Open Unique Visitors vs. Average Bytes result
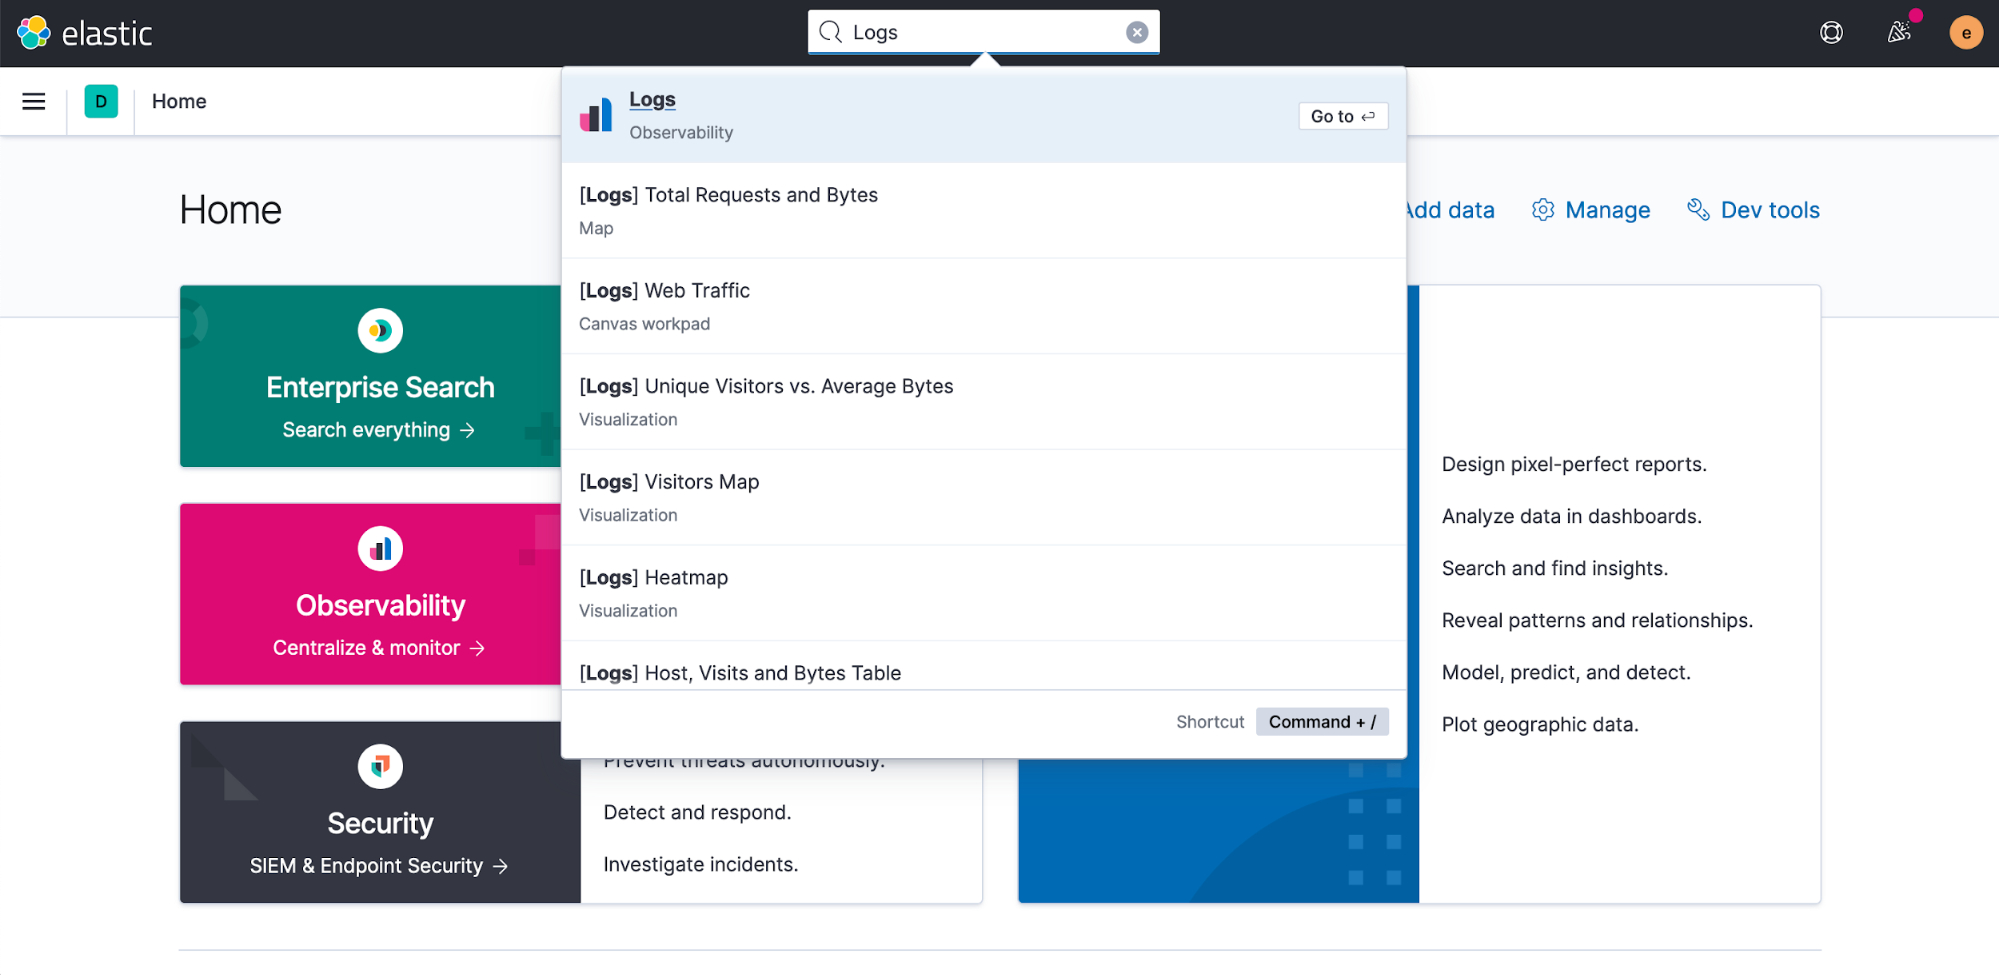The width and height of the screenshot is (1999, 975). pos(984,402)
